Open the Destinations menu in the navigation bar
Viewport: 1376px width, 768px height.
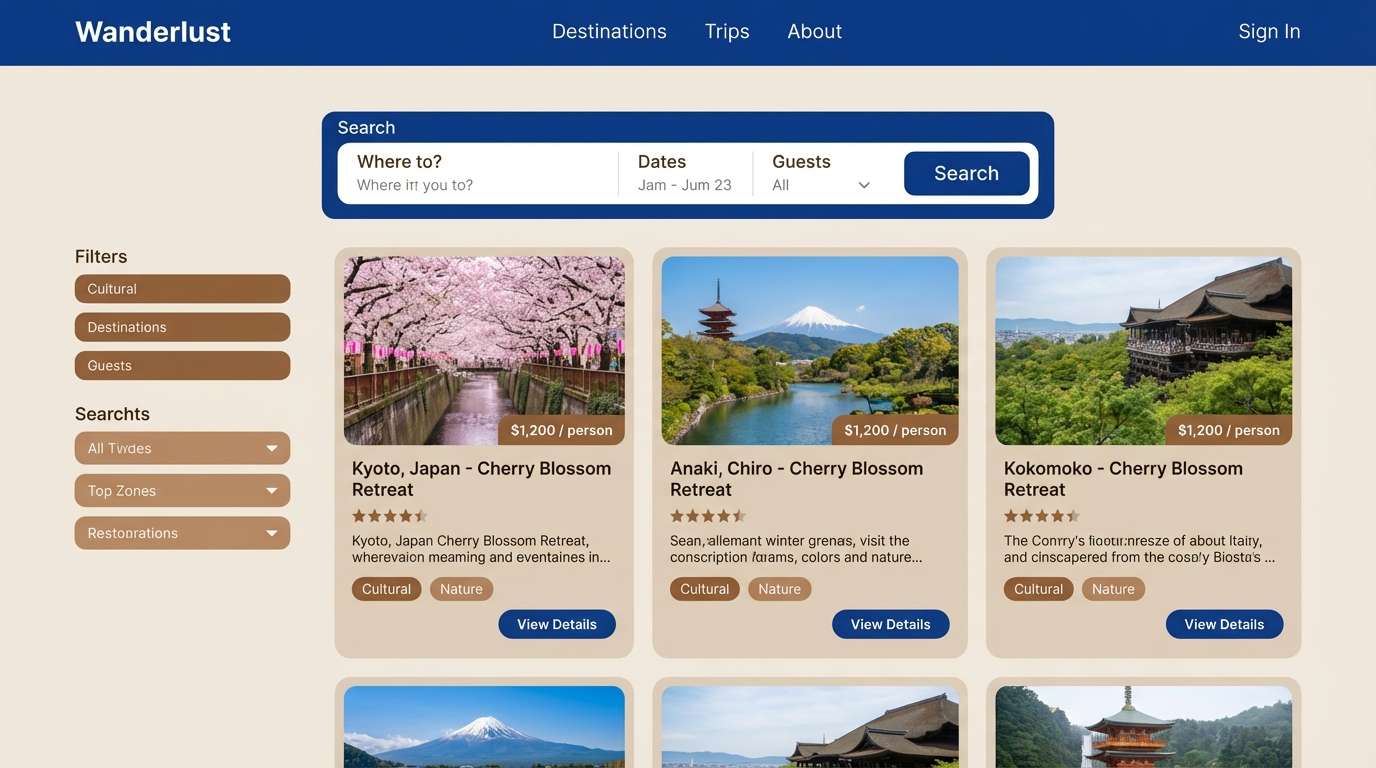pyautogui.click(x=609, y=31)
